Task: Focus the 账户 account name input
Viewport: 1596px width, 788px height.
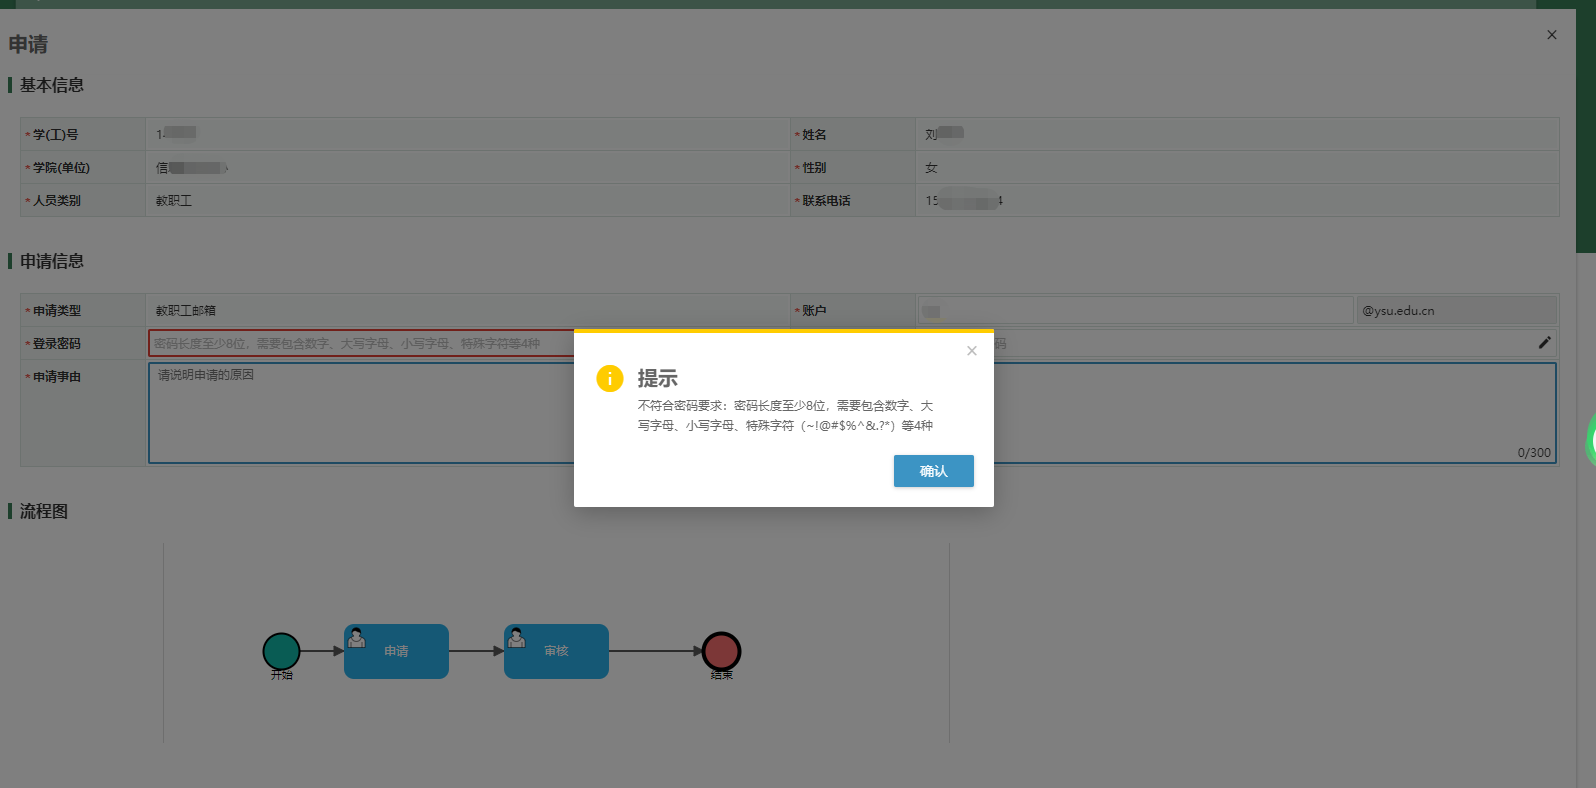Action: (1135, 311)
